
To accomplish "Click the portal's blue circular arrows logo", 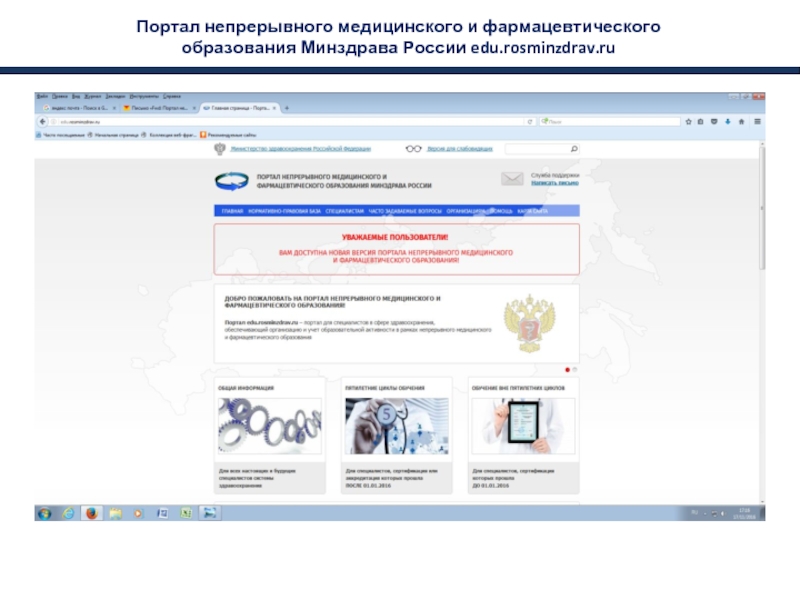I will 232,181.
